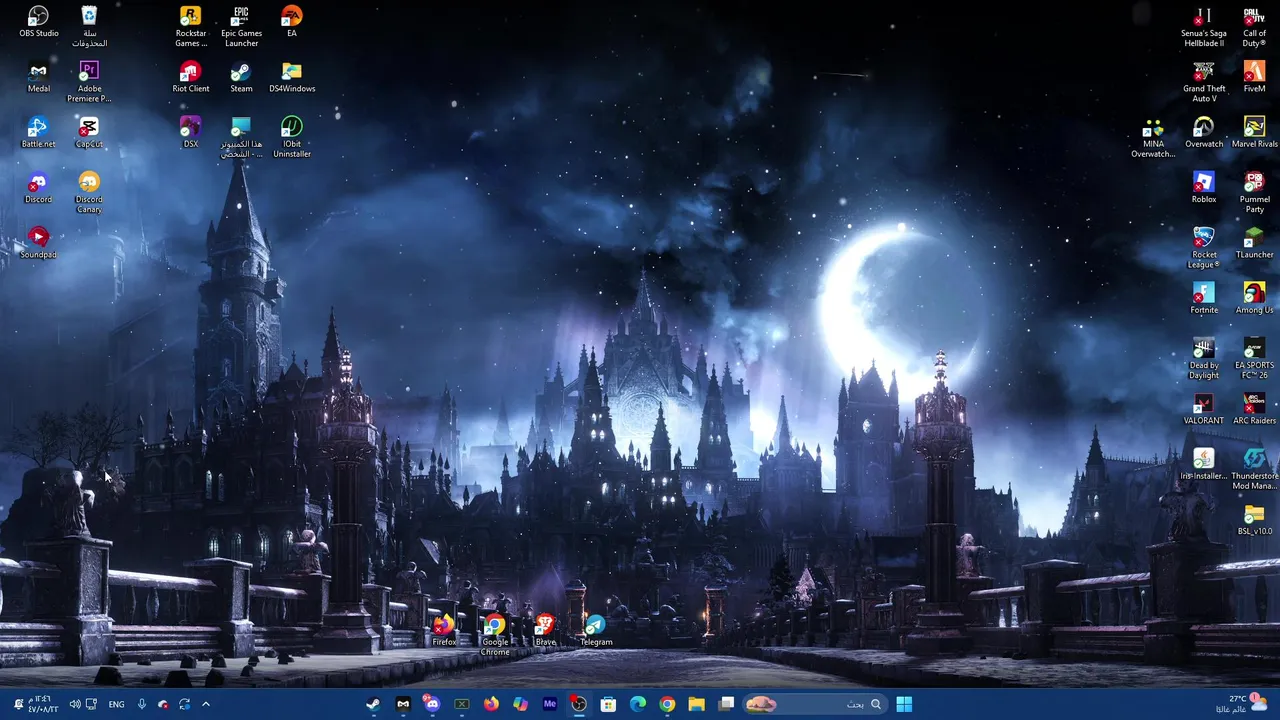1280x720 pixels.
Task: Select the BSL_v10.0 folder icon
Action: coord(1254,519)
